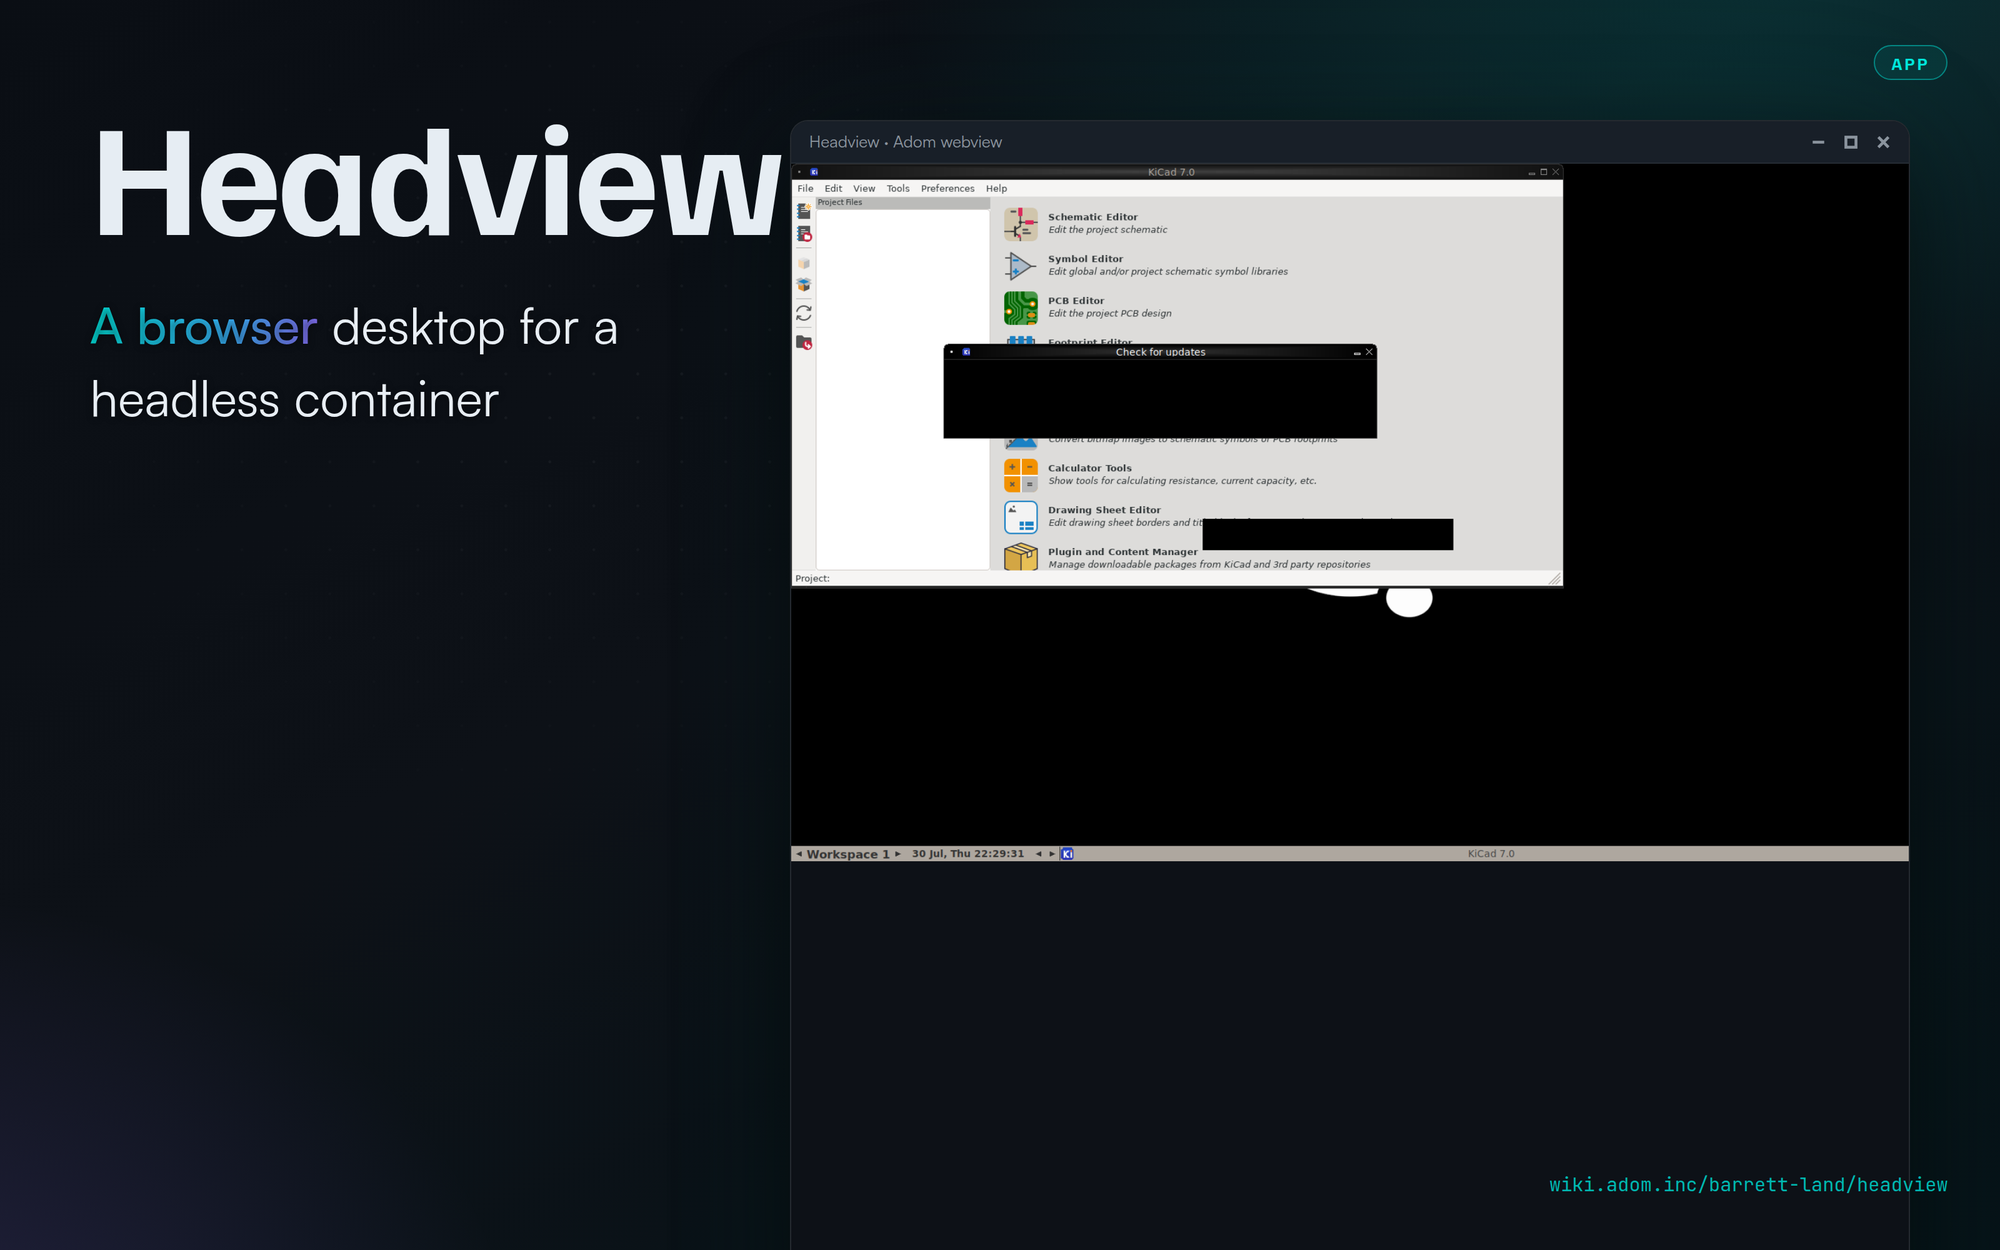Switch to next workspace with the right arrow
This screenshot has height=1250, width=2000.
(x=898, y=854)
